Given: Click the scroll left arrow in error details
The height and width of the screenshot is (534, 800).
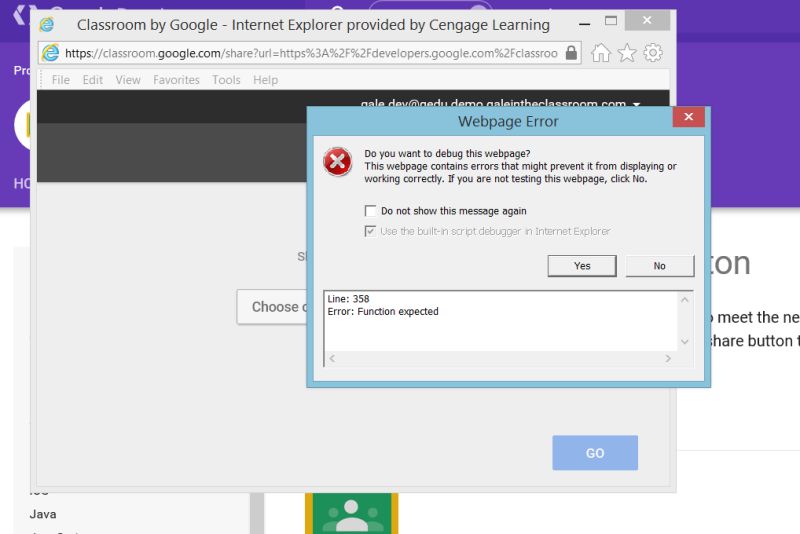Looking at the screenshot, I should pos(332,359).
